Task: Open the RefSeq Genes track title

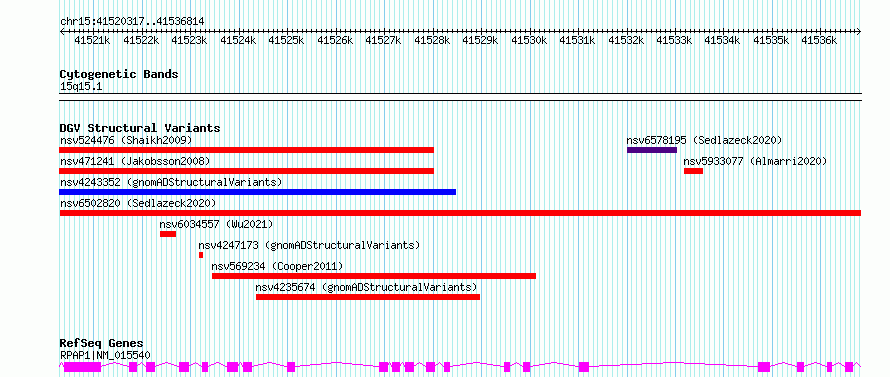Action: click(x=102, y=344)
